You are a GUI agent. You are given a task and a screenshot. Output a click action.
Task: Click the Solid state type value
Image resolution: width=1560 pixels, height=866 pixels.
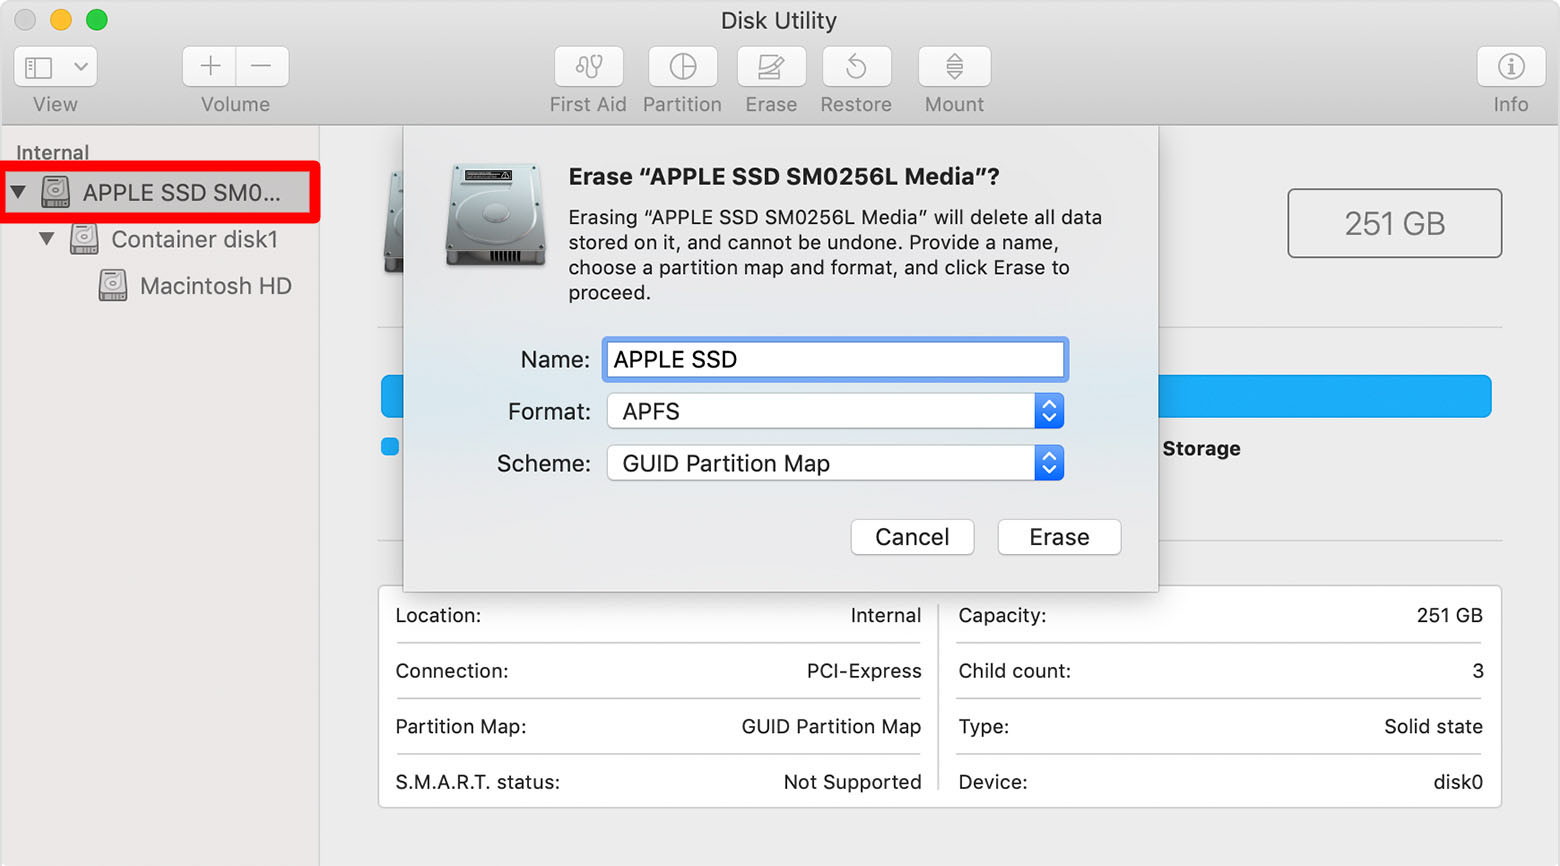pos(1433,727)
